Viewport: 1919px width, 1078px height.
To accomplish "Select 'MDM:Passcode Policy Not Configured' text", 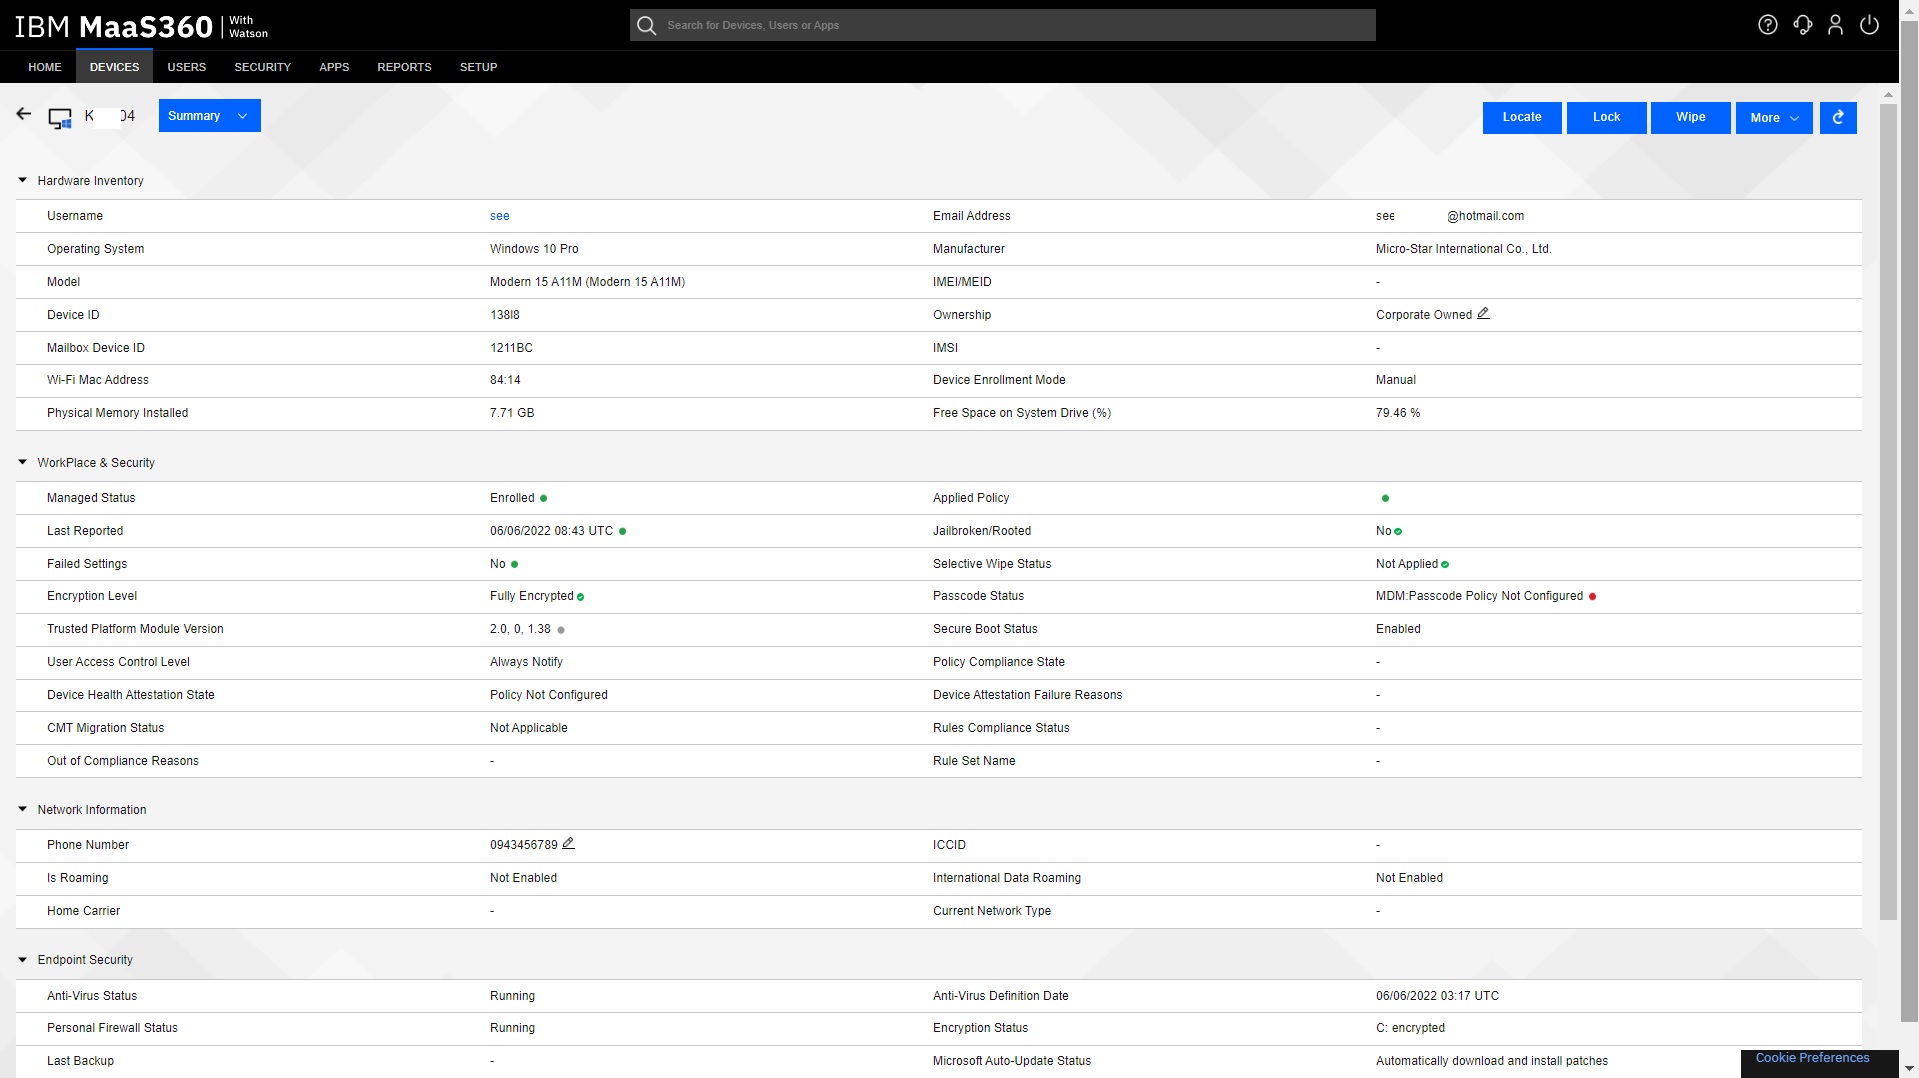I will pos(1479,596).
